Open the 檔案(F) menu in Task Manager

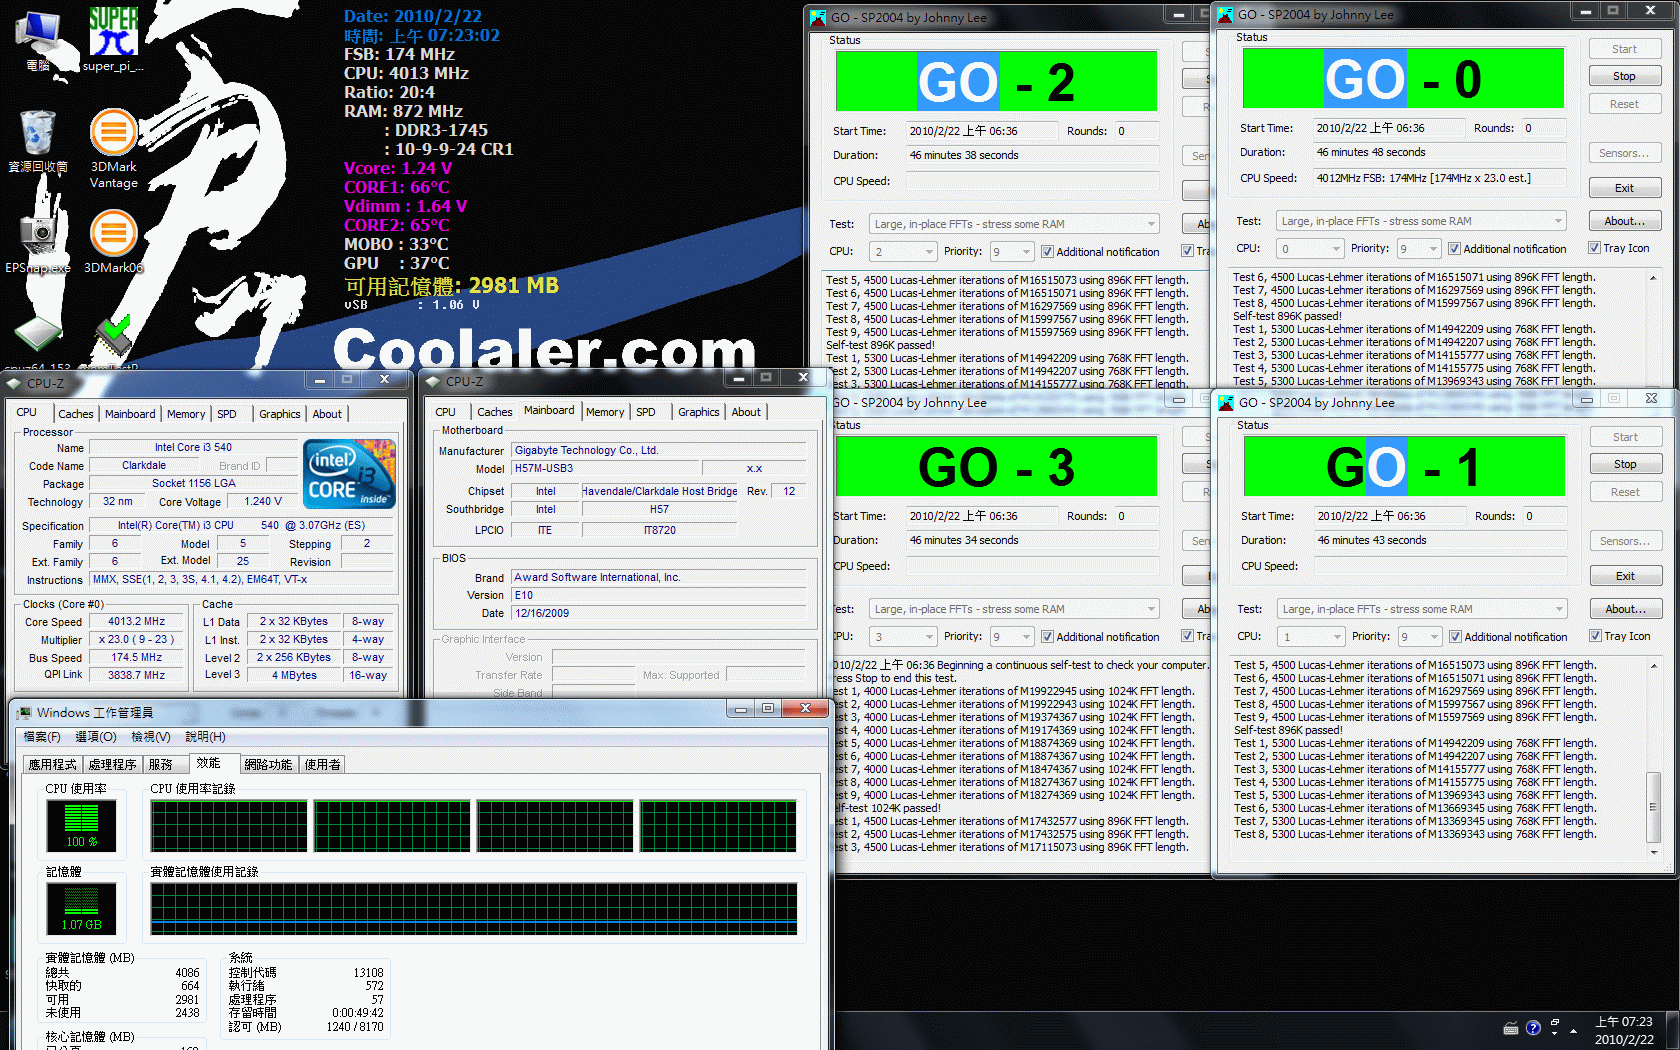(42, 737)
